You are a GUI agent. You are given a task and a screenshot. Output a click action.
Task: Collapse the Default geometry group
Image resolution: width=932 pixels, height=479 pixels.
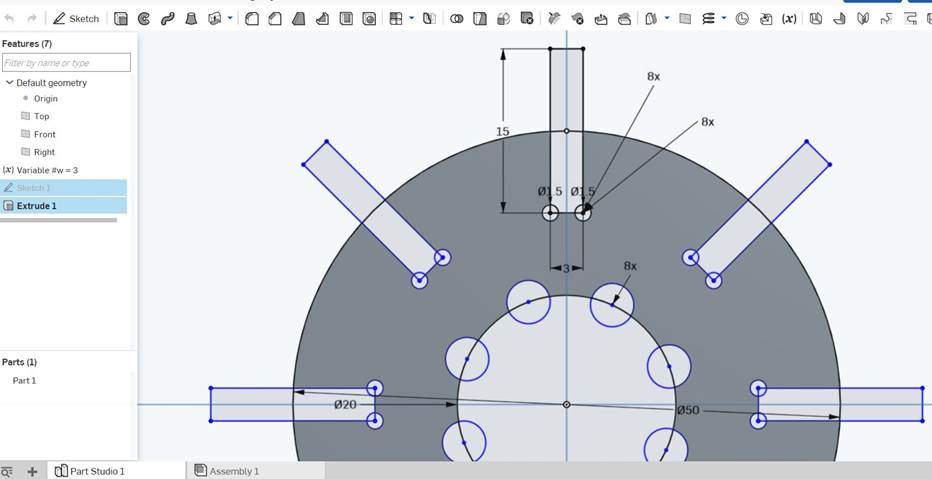pyautogui.click(x=10, y=83)
